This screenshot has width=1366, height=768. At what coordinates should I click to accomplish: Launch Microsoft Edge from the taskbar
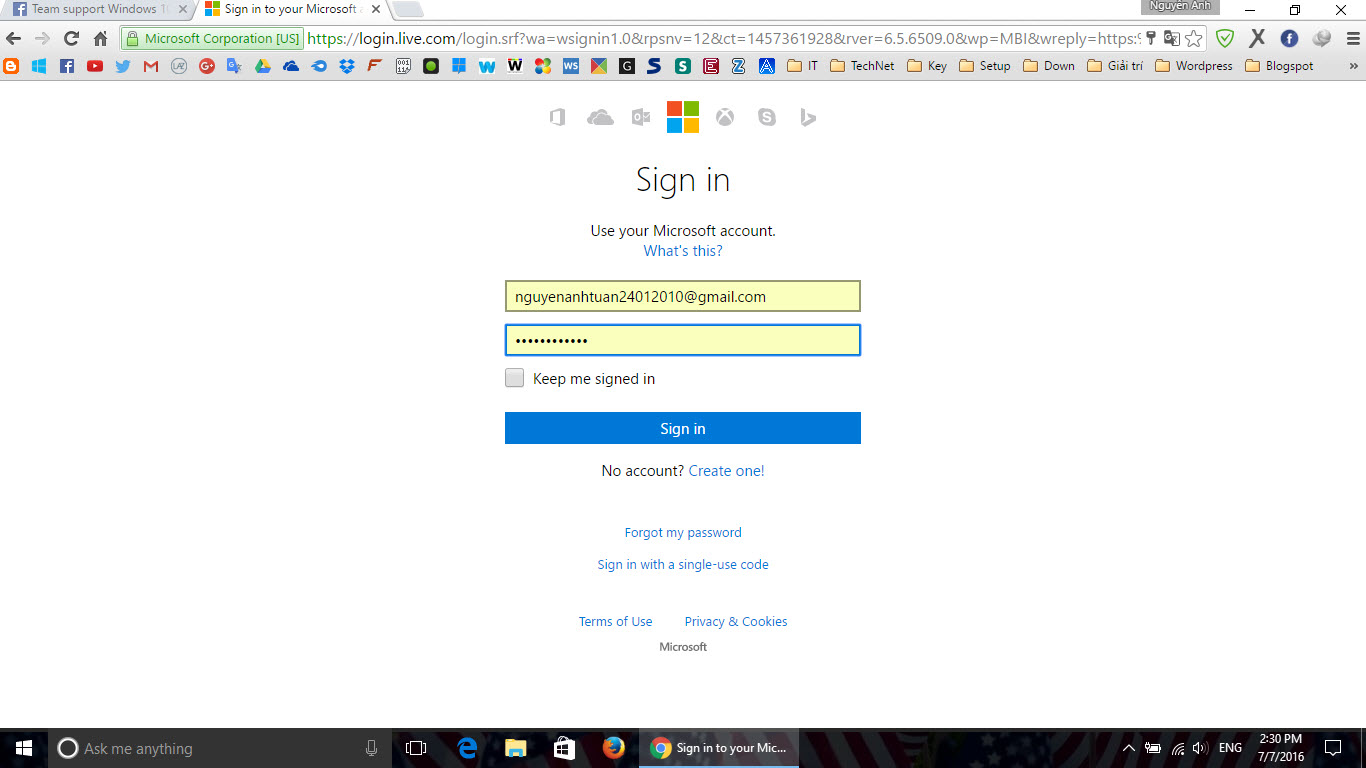pyautogui.click(x=467, y=748)
